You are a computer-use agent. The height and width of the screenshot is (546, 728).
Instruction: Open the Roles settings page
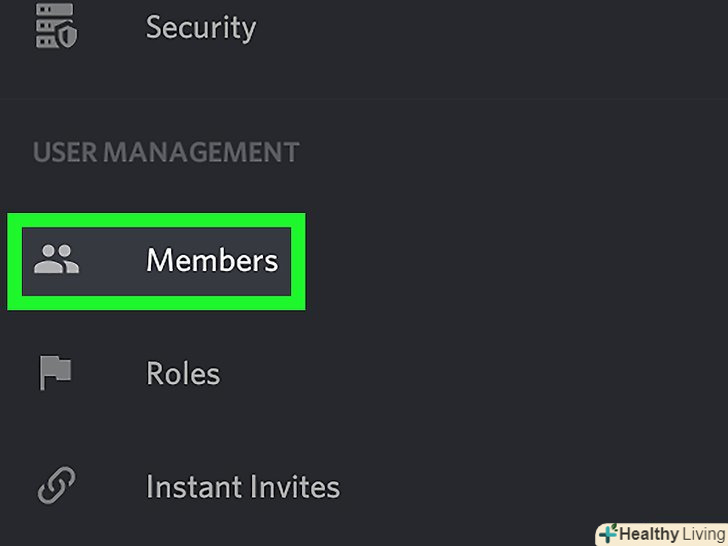pyautogui.click(x=182, y=374)
